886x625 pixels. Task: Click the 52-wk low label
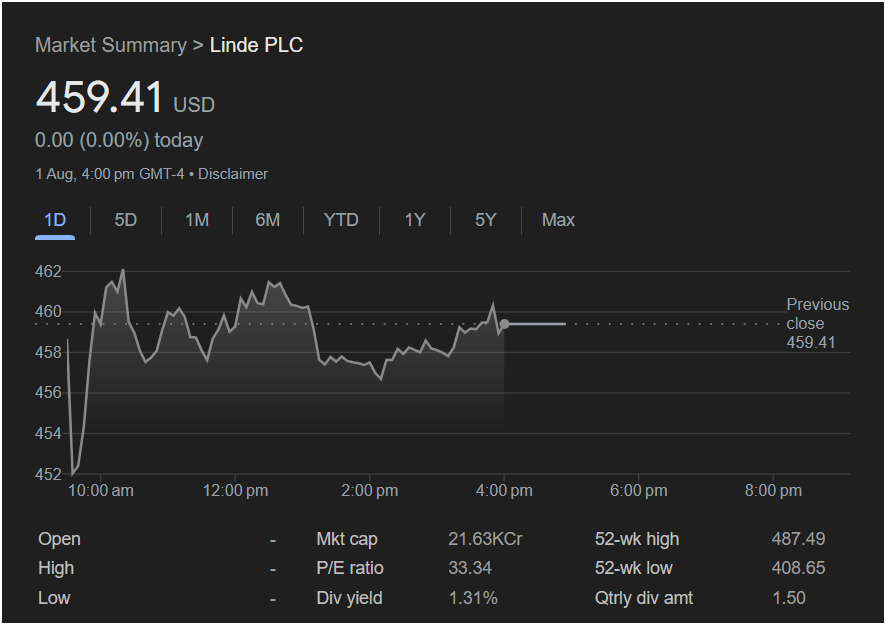(x=633, y=568)
